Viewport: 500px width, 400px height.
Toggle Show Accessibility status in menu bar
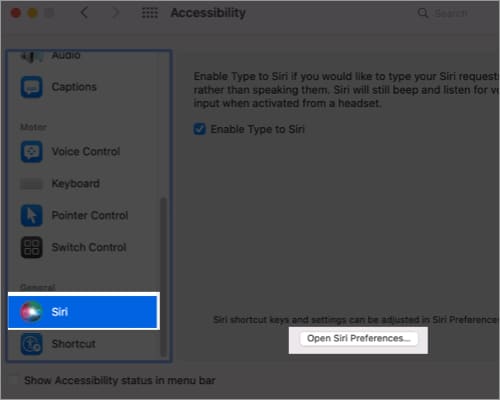point(14,380)
